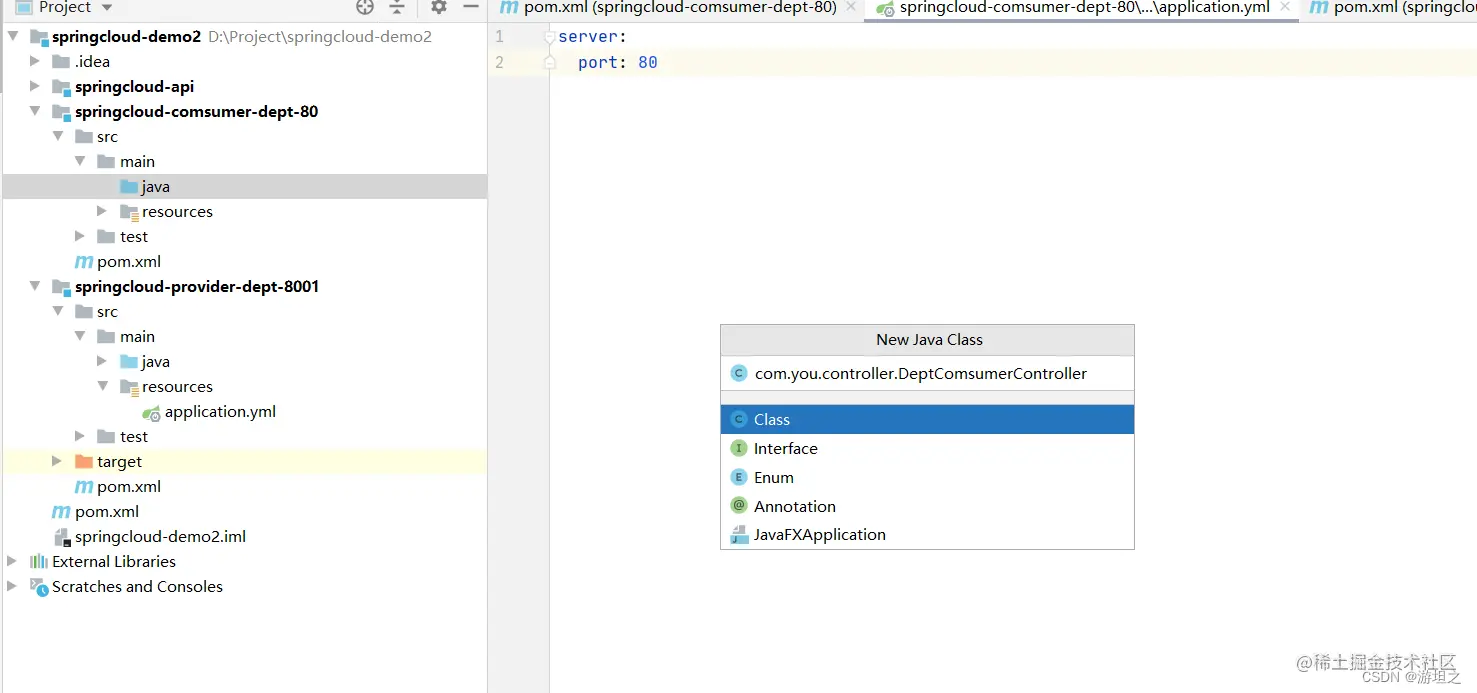Close the pom.xml (springcloud-comsumer-dept-80) tab
1477x693 pixels.
point(851,7)
